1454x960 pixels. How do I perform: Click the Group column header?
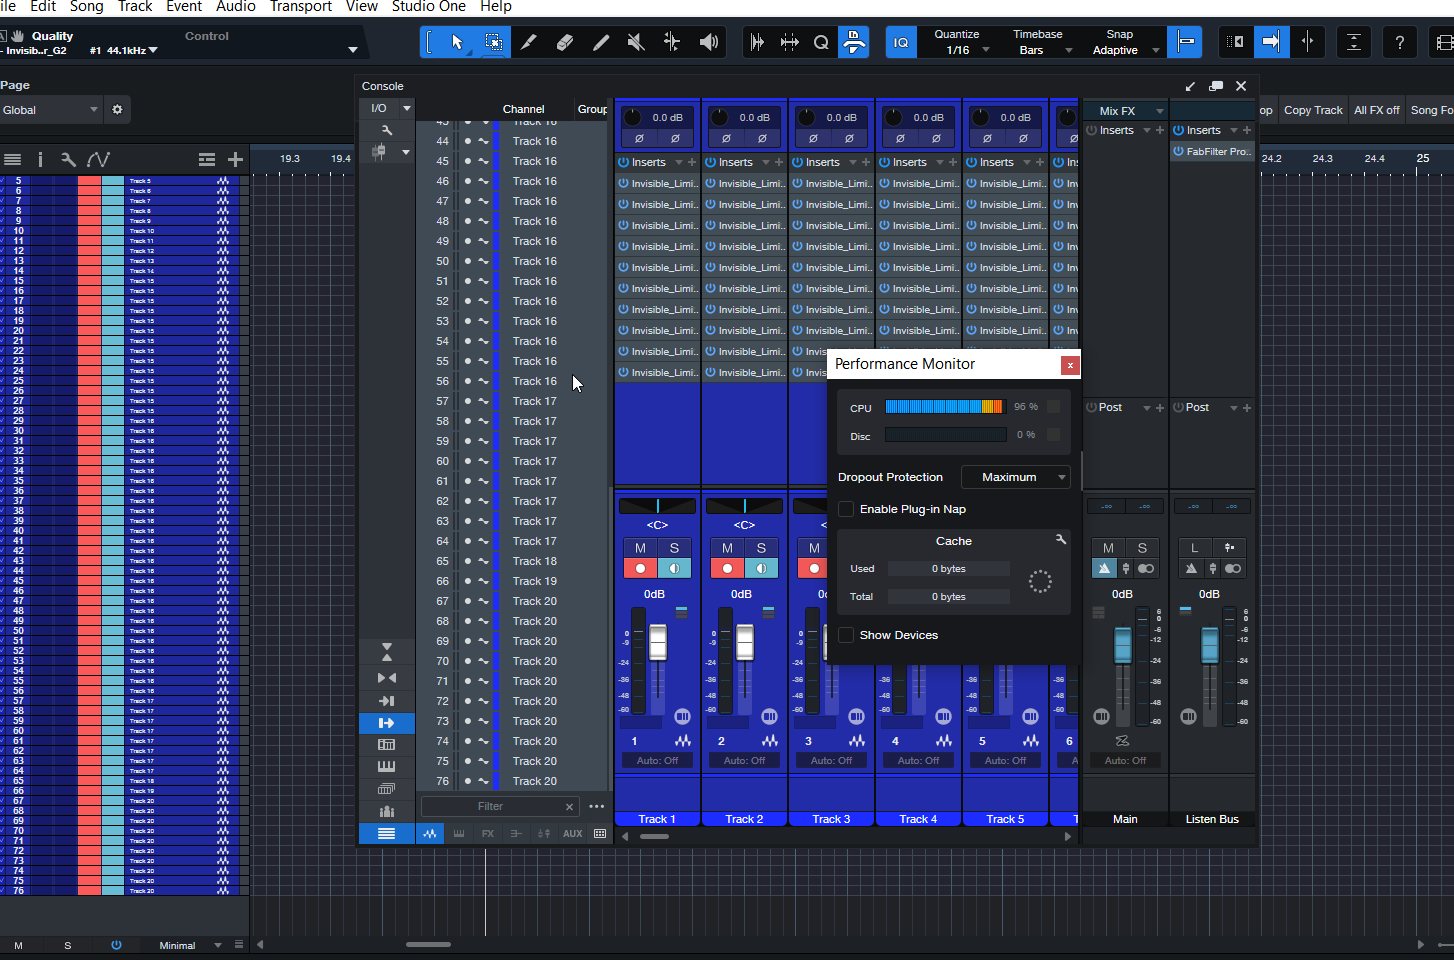592,109
